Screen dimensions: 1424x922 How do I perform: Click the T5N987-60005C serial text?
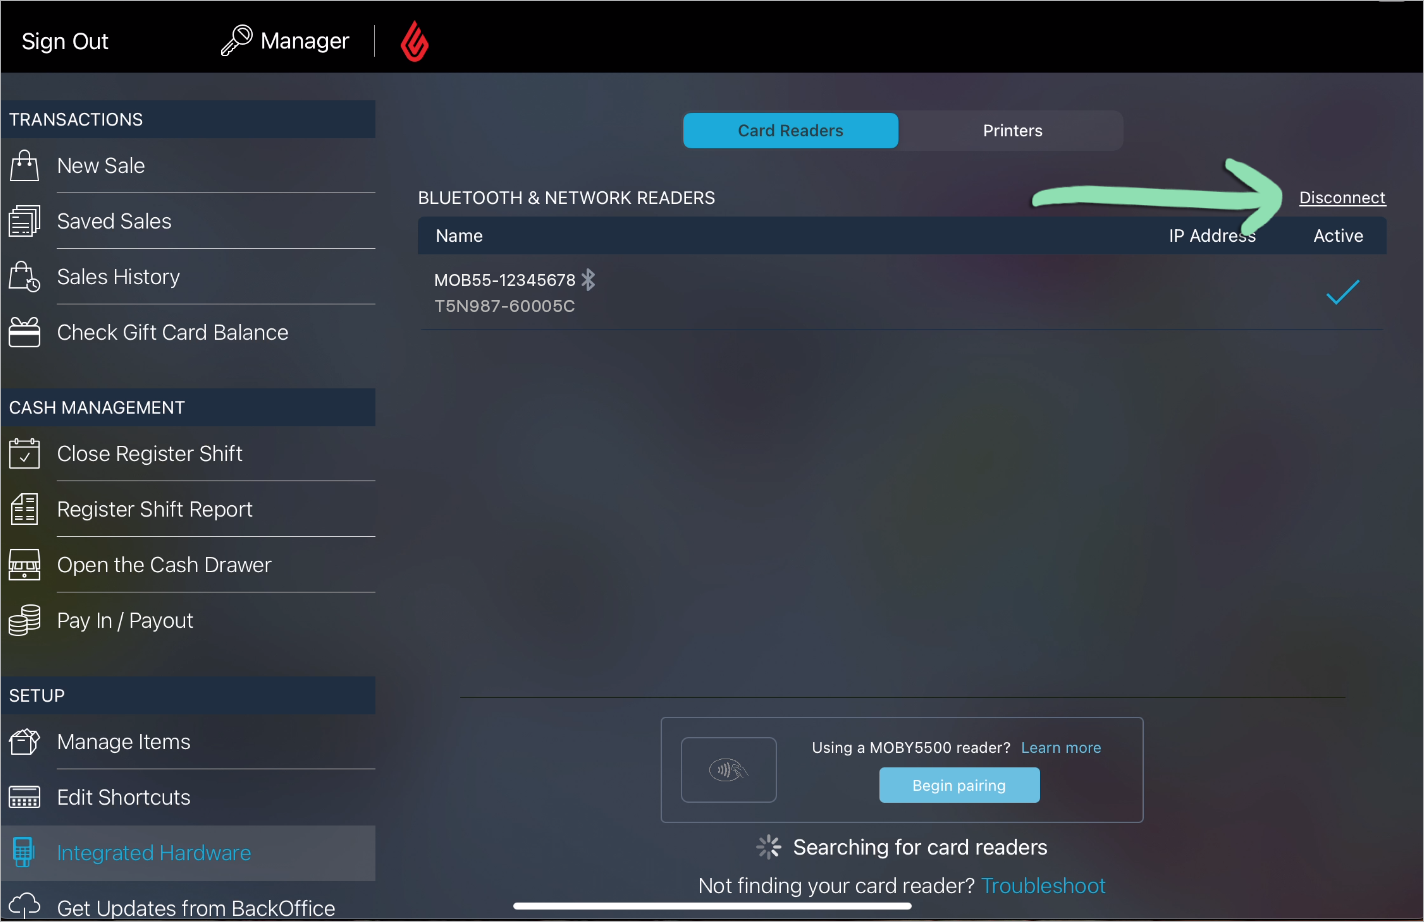pyautogui.click(x=505, y=306)
